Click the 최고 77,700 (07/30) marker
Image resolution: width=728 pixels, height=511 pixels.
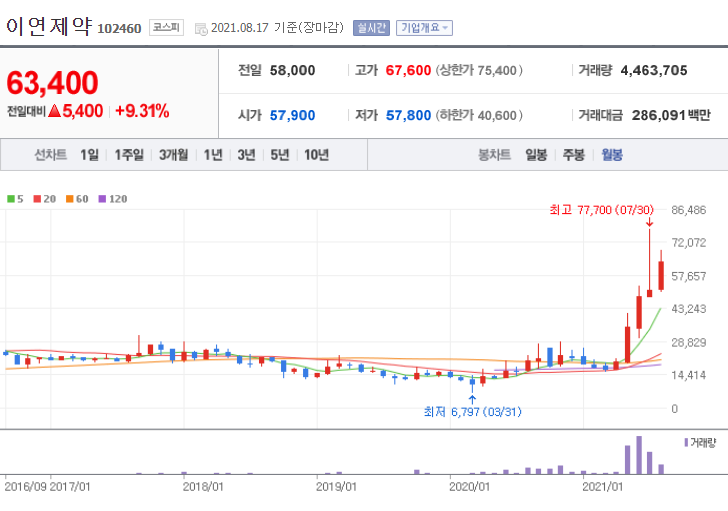coord(601,210)
